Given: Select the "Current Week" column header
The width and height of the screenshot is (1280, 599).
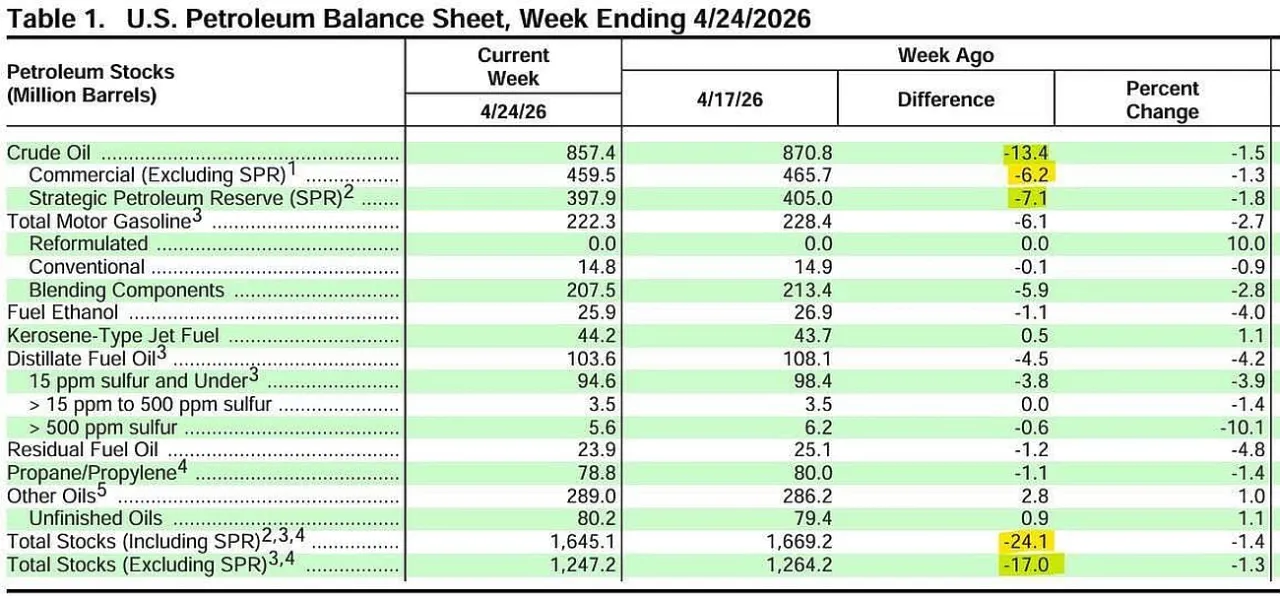Looking at the screenshot, I should pos(513,67).
